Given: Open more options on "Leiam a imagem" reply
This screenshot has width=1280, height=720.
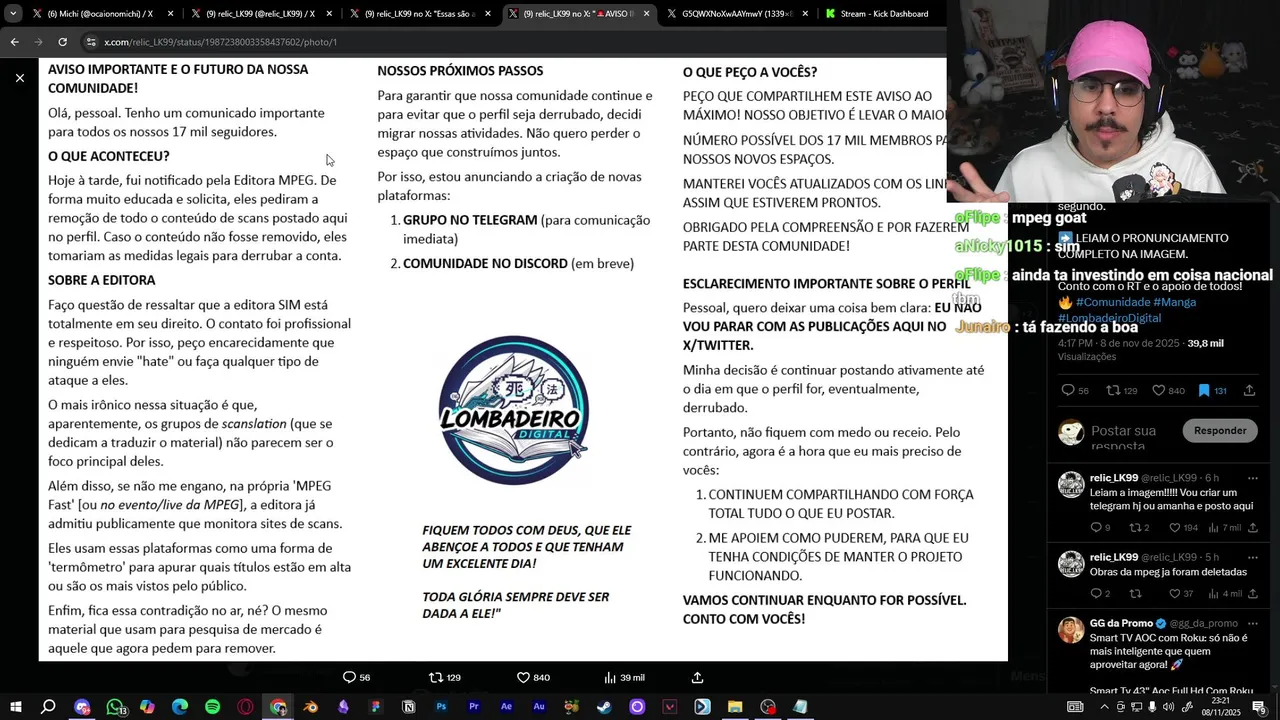Looking at the screenshot, I should coord(1252,478).
